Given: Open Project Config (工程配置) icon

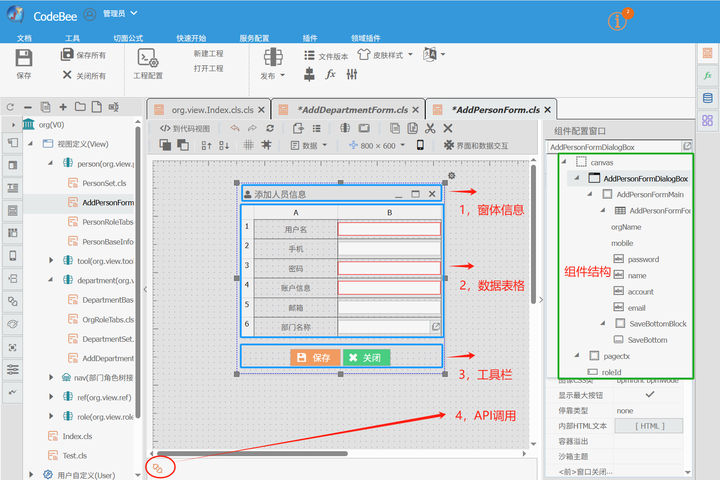Looking at the screenshot, I should [148, 58].
